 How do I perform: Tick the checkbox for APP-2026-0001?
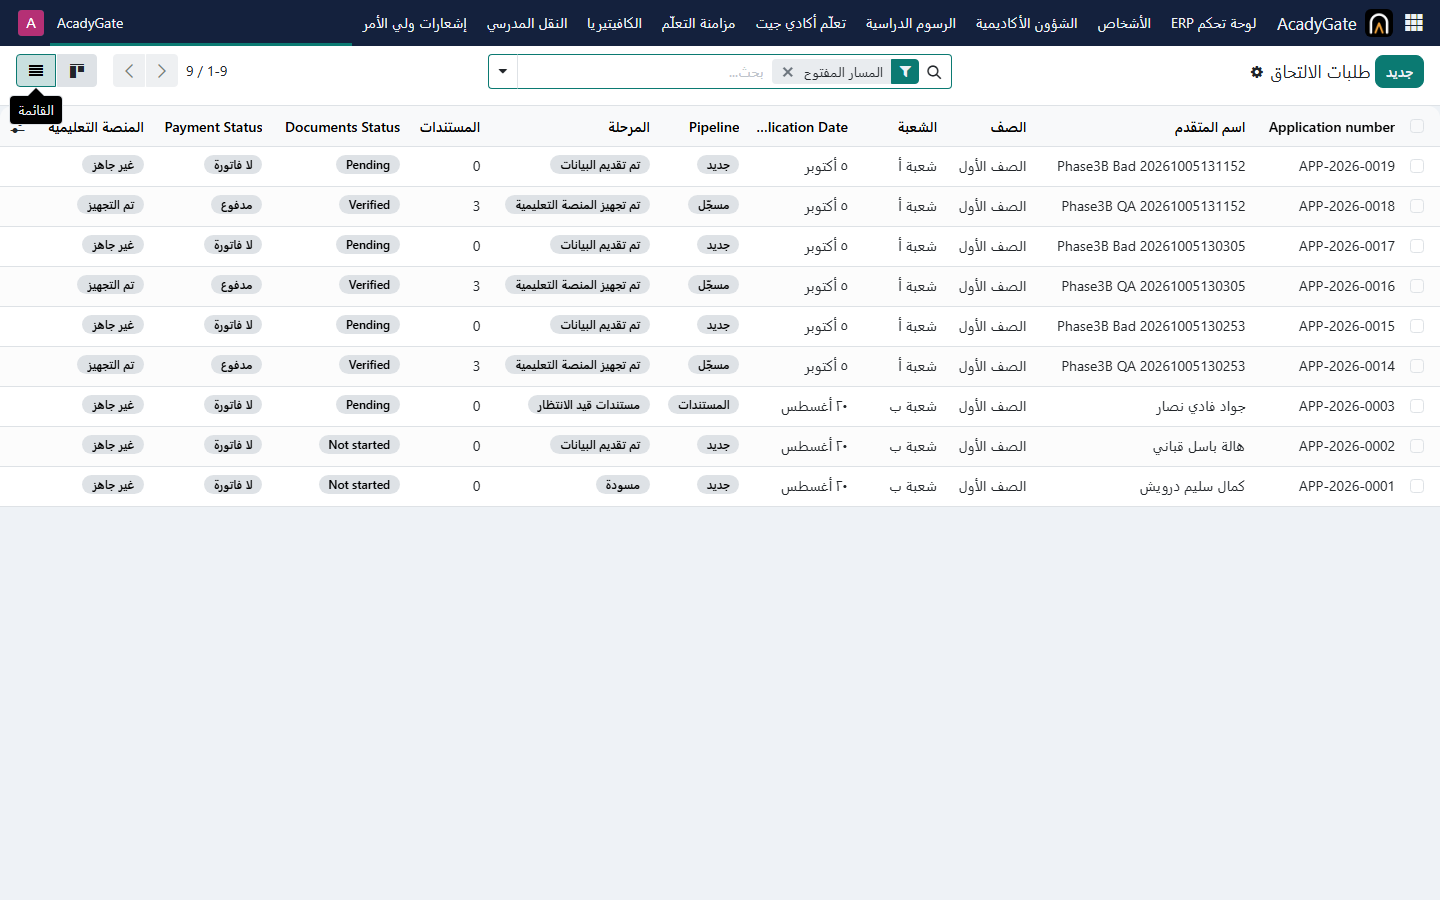1416,486
